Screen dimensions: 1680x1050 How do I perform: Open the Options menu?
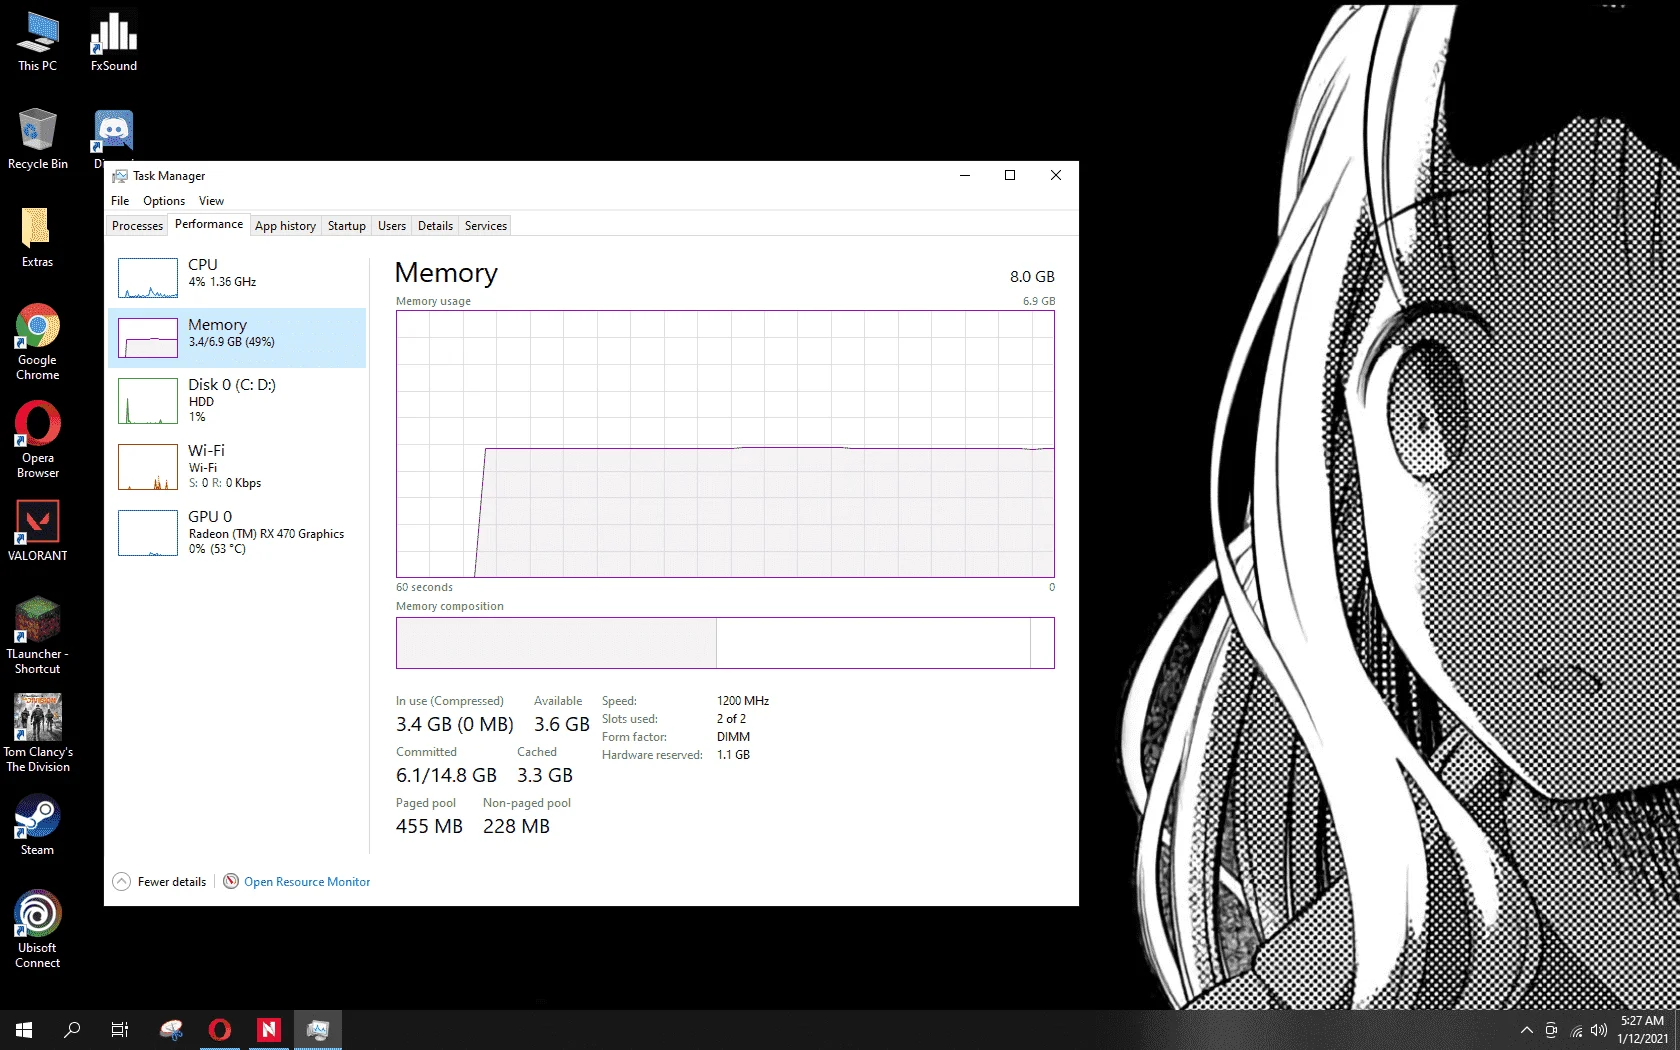(x=164, y=201)
